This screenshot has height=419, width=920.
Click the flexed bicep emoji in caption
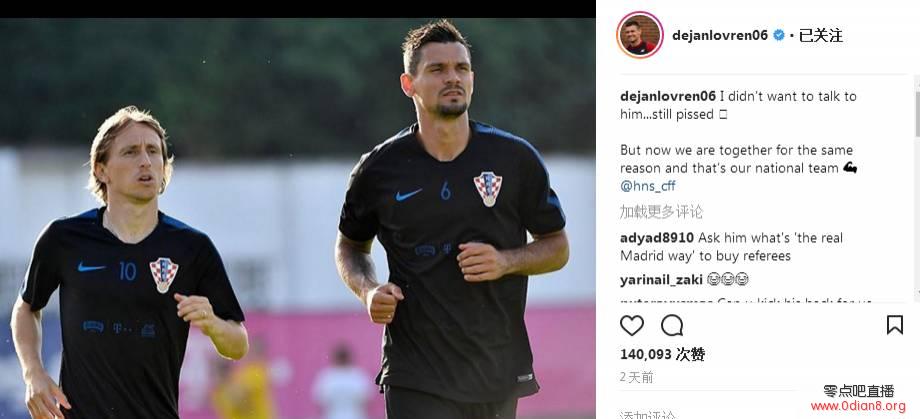(x=850, y=168)
